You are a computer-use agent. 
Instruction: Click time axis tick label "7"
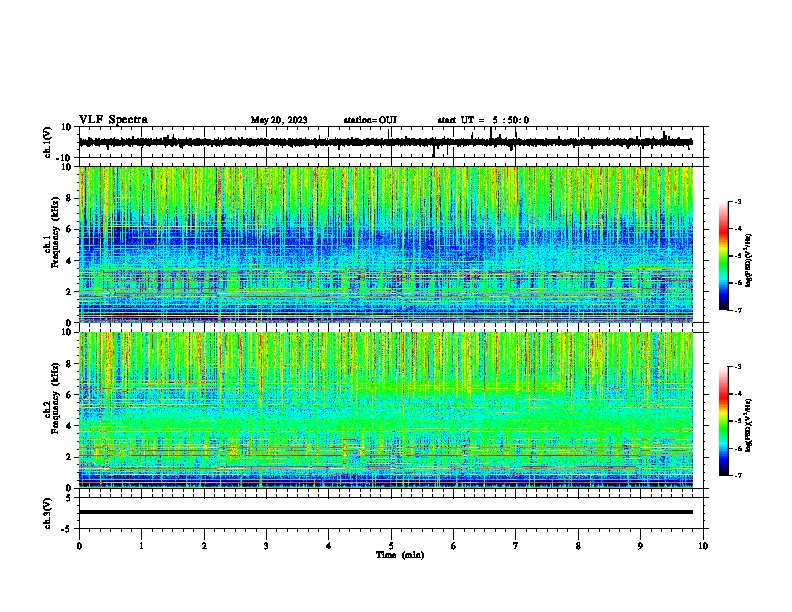pyautogui.click(x=516, y=546)
